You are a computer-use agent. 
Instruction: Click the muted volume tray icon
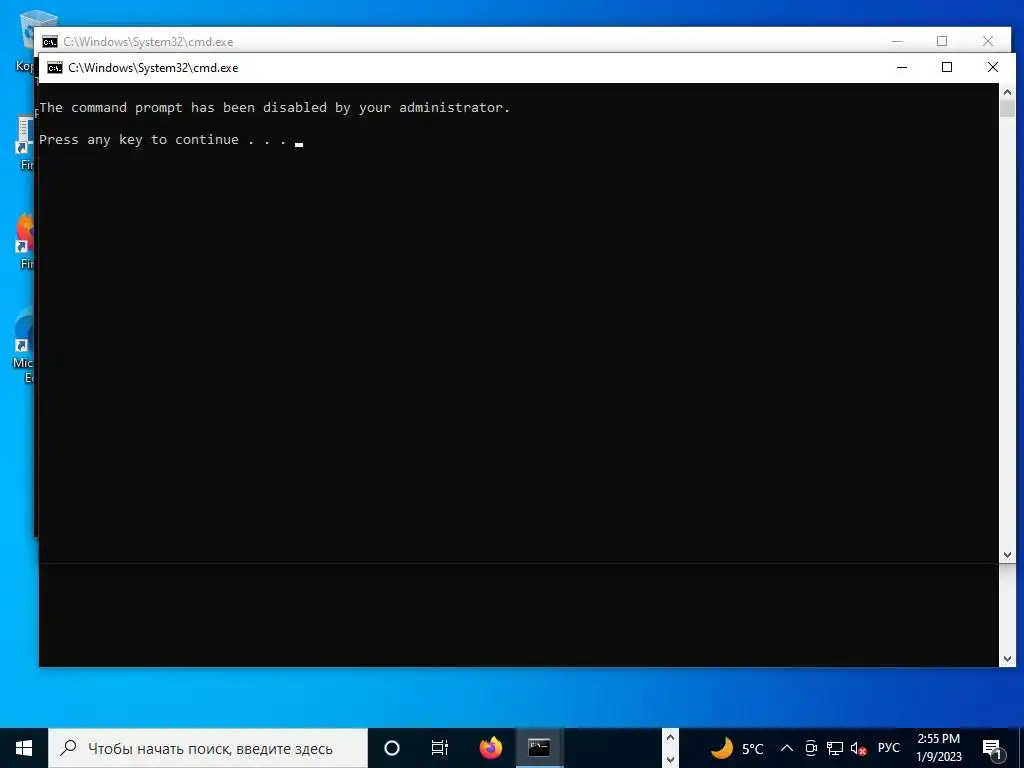tap(859, 748)
